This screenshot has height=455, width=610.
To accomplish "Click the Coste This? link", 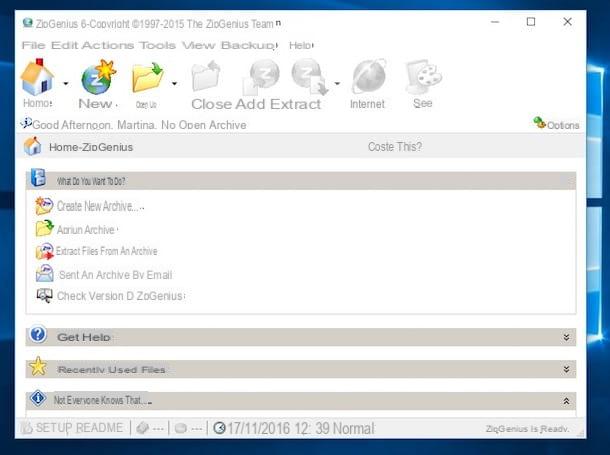I will [x=394, y=147].
